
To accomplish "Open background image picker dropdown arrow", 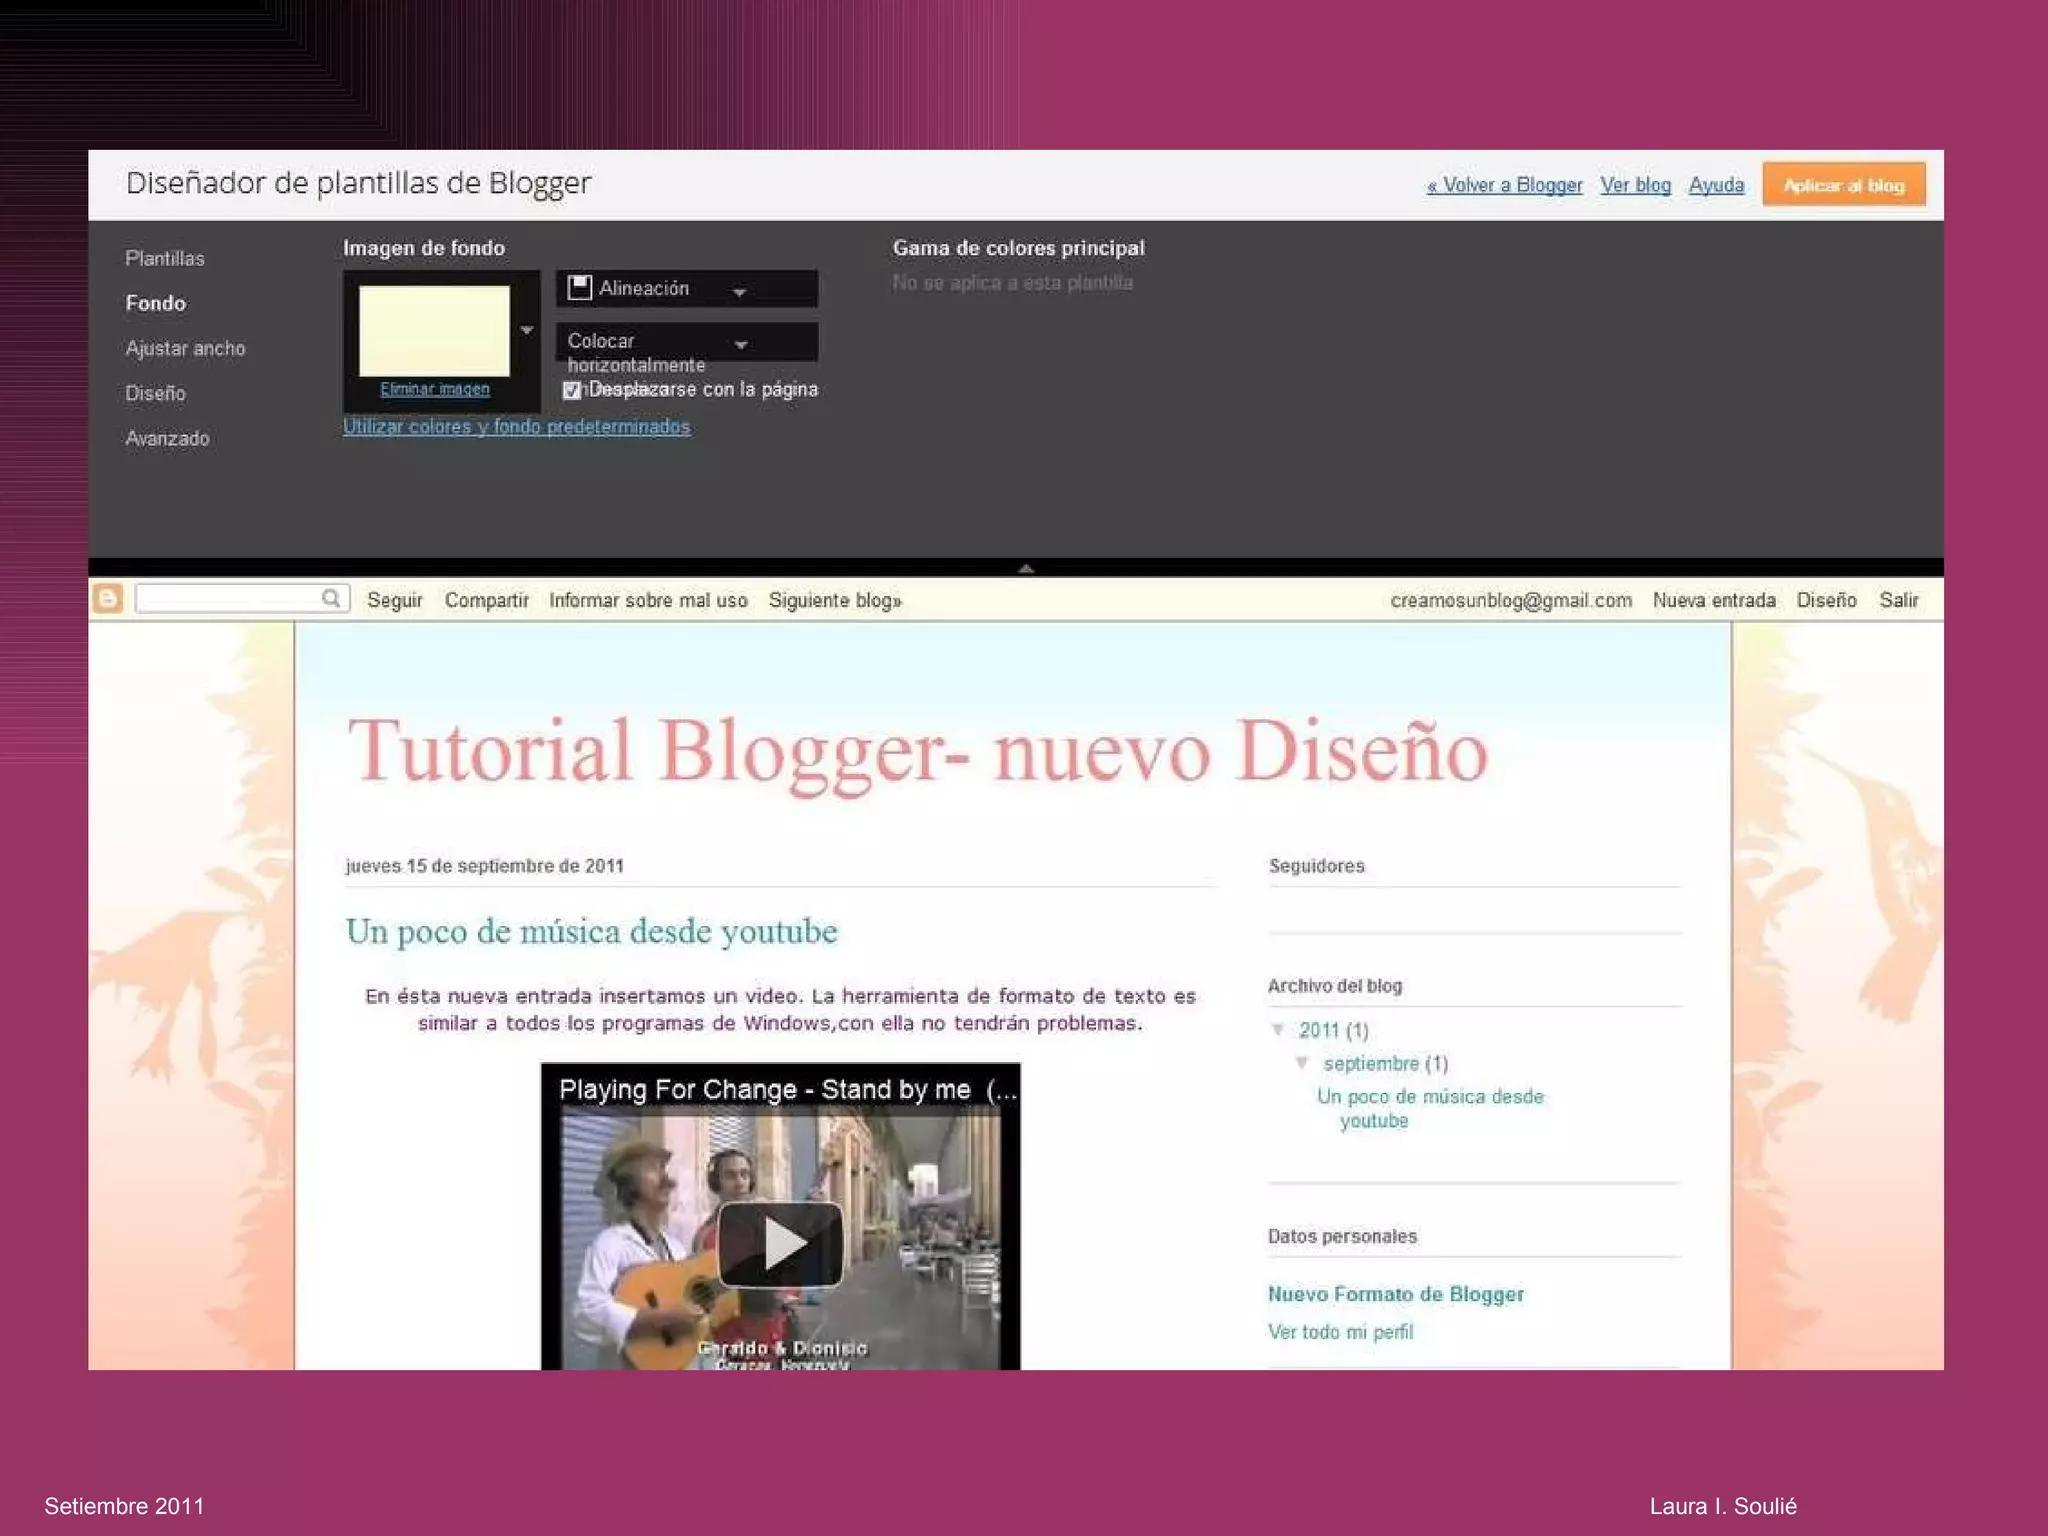I will (527, 330).
